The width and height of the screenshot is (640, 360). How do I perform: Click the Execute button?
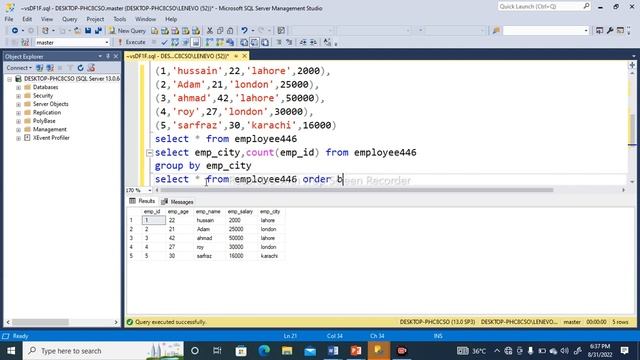tap(131, 42)
